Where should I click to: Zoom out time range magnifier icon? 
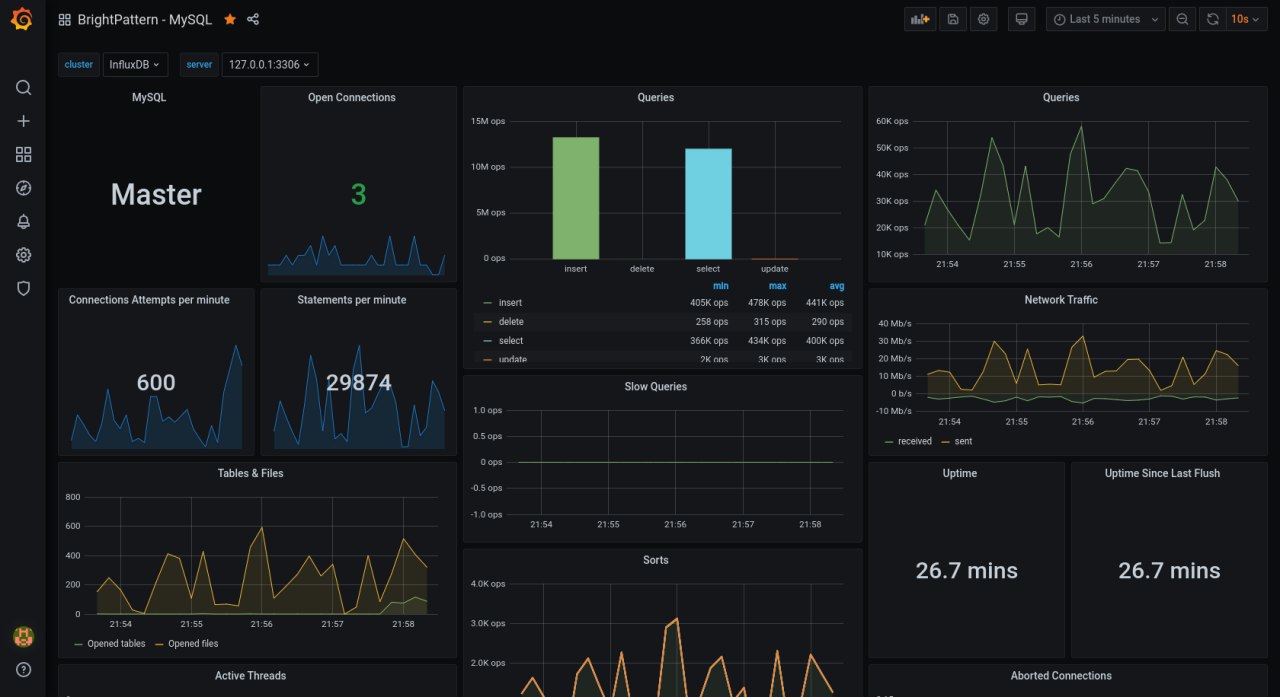1182,19
